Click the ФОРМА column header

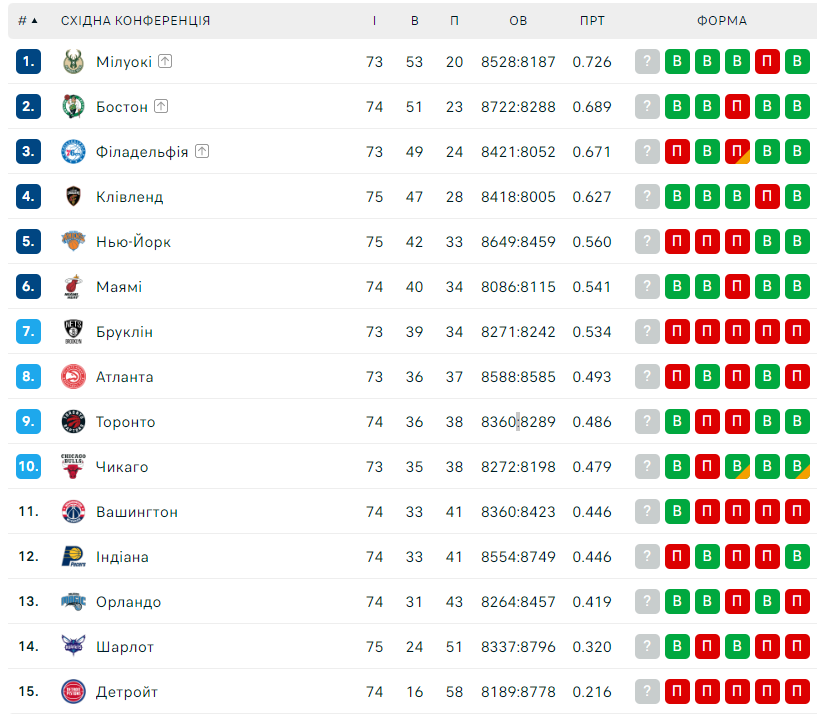point(722,21)
